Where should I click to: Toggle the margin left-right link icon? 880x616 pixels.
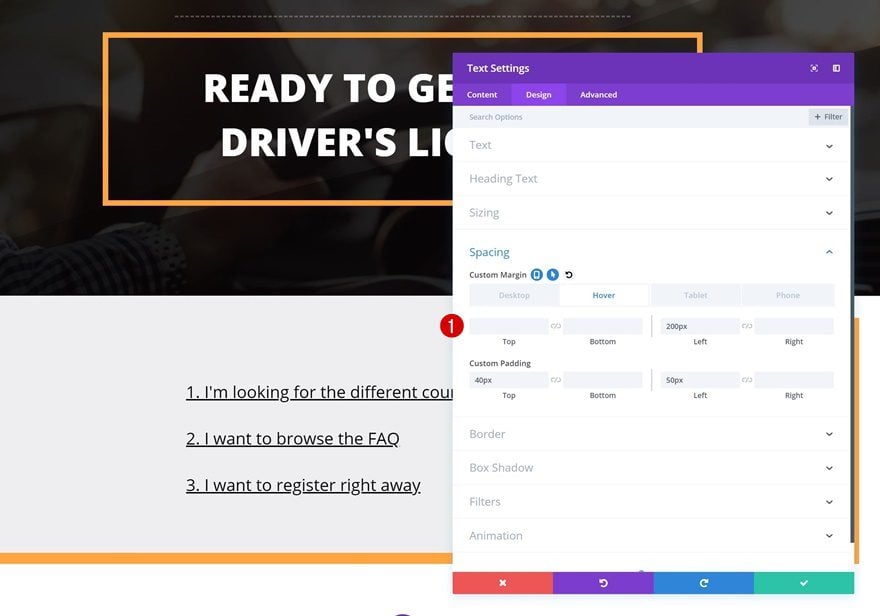[x=747, y=326]
